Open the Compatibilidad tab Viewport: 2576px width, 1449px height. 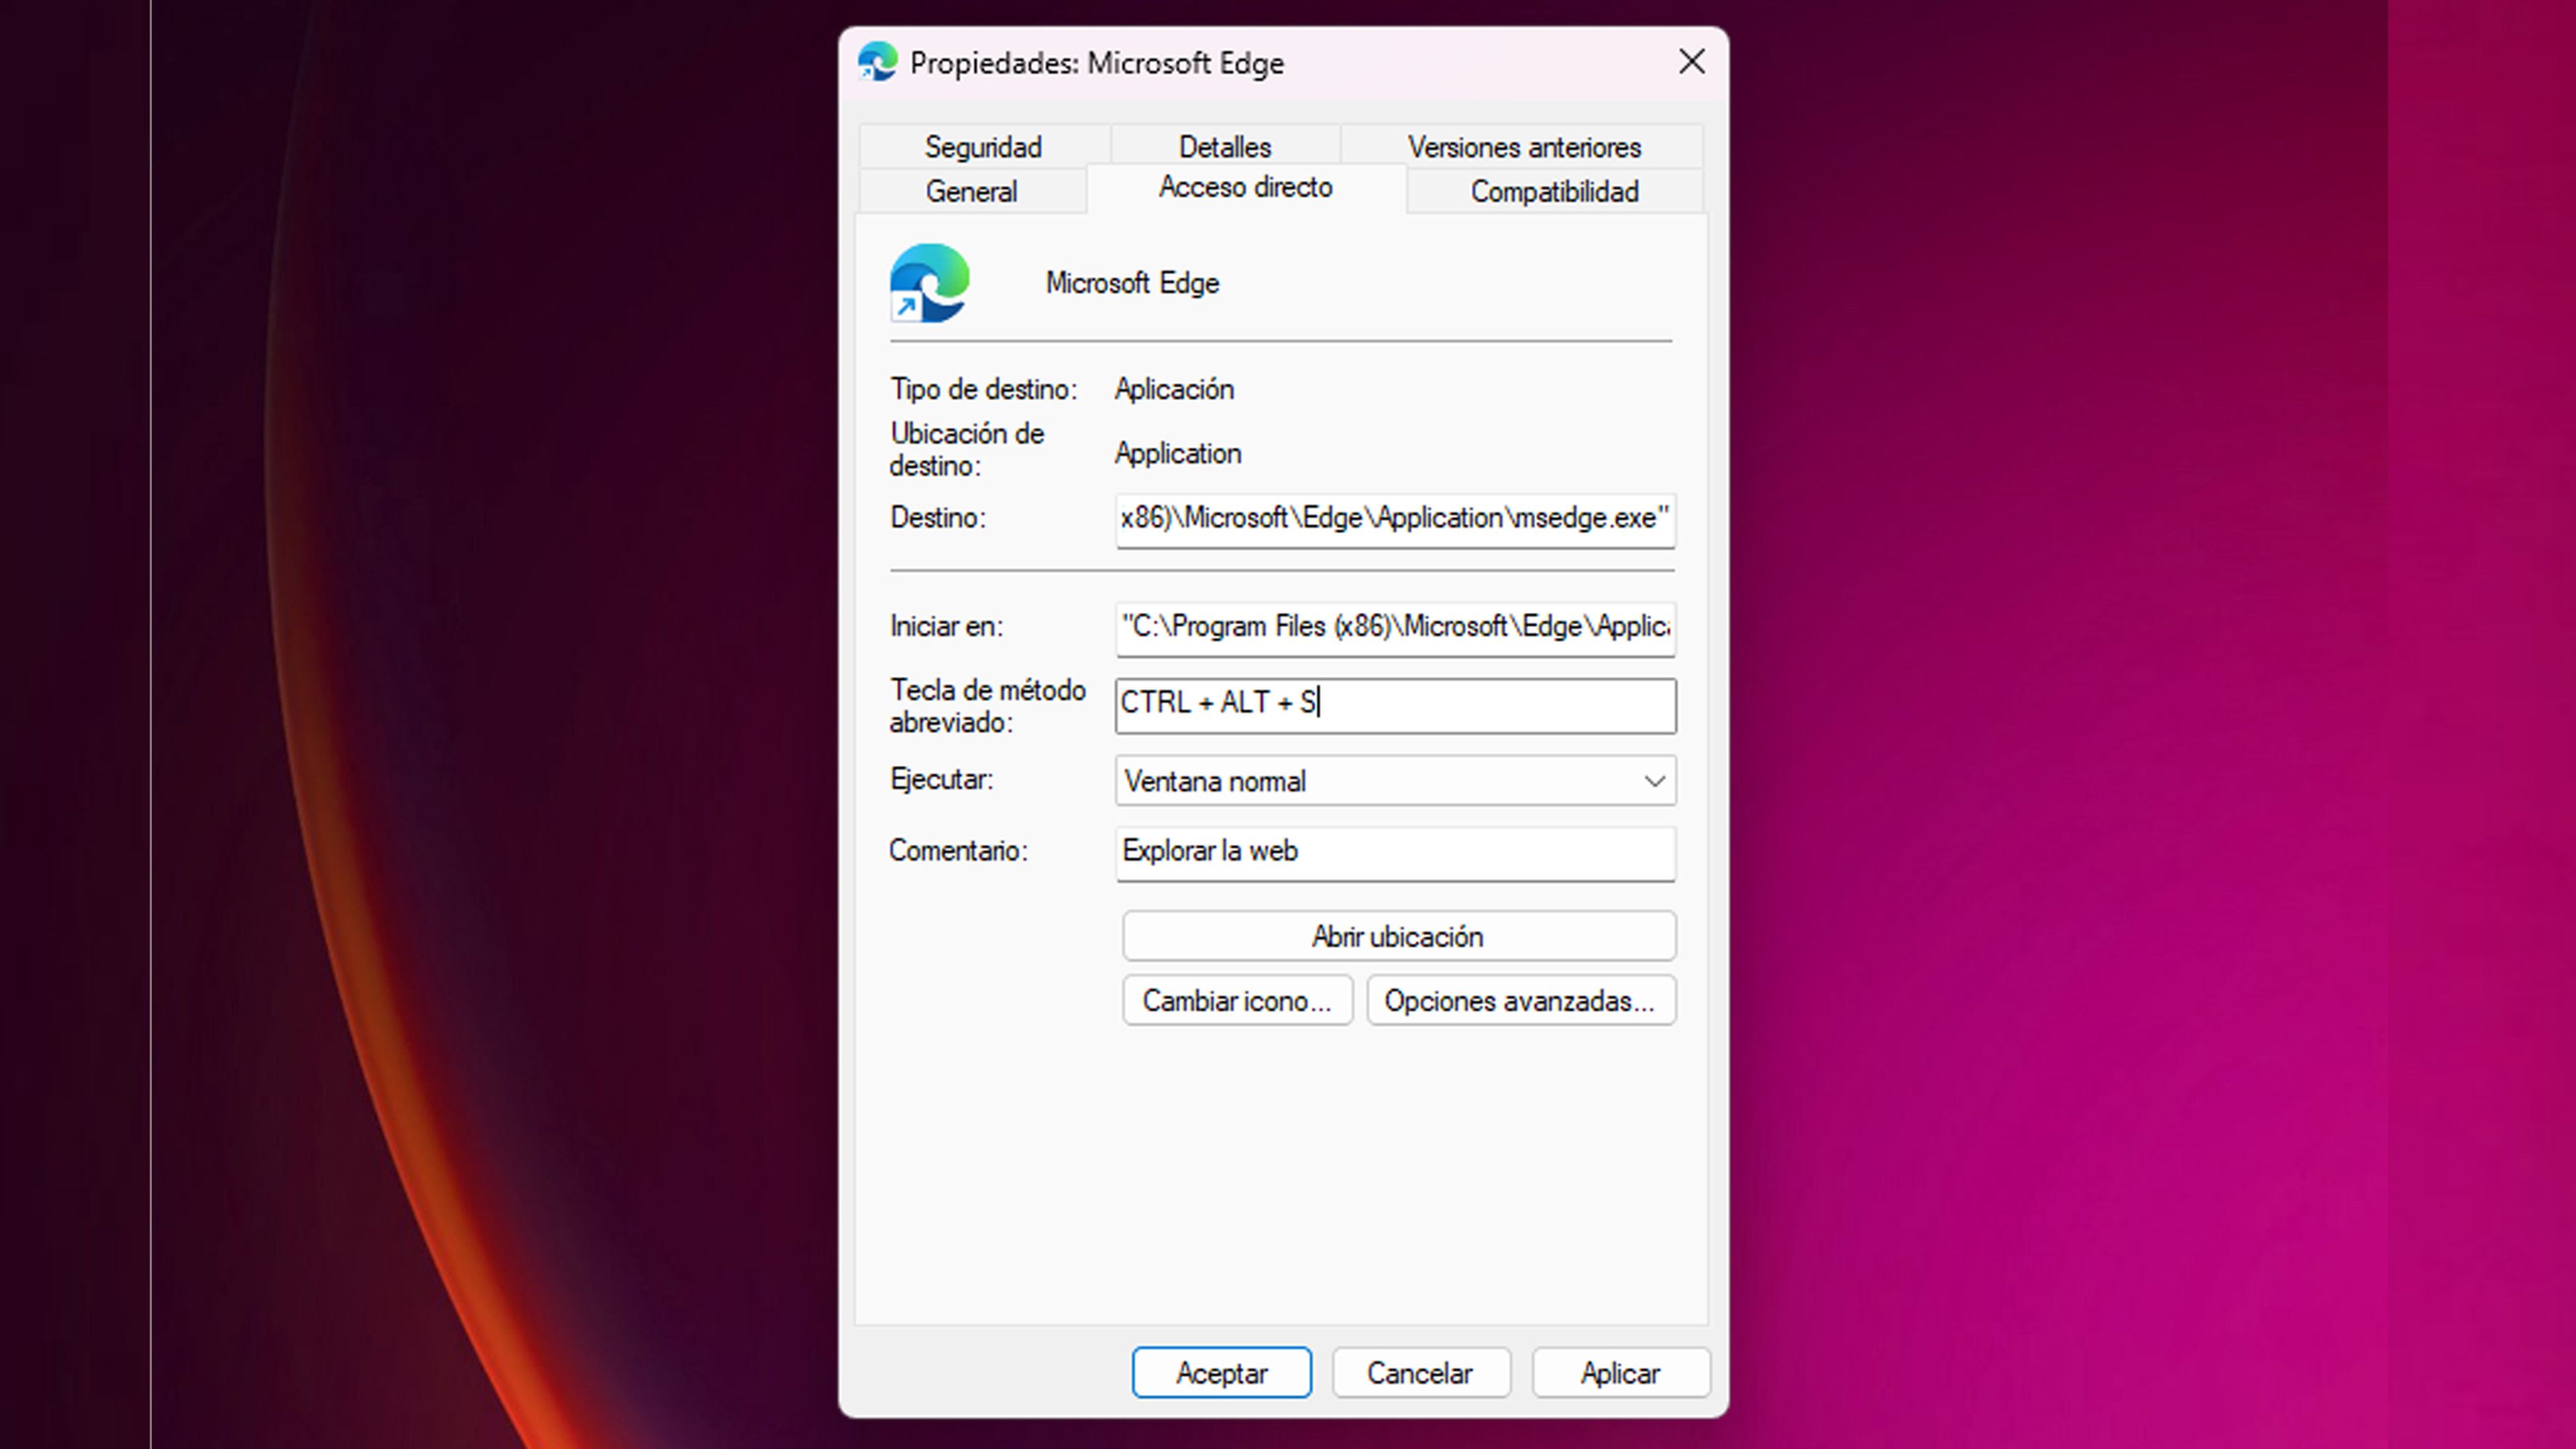tap(1554, 191)
